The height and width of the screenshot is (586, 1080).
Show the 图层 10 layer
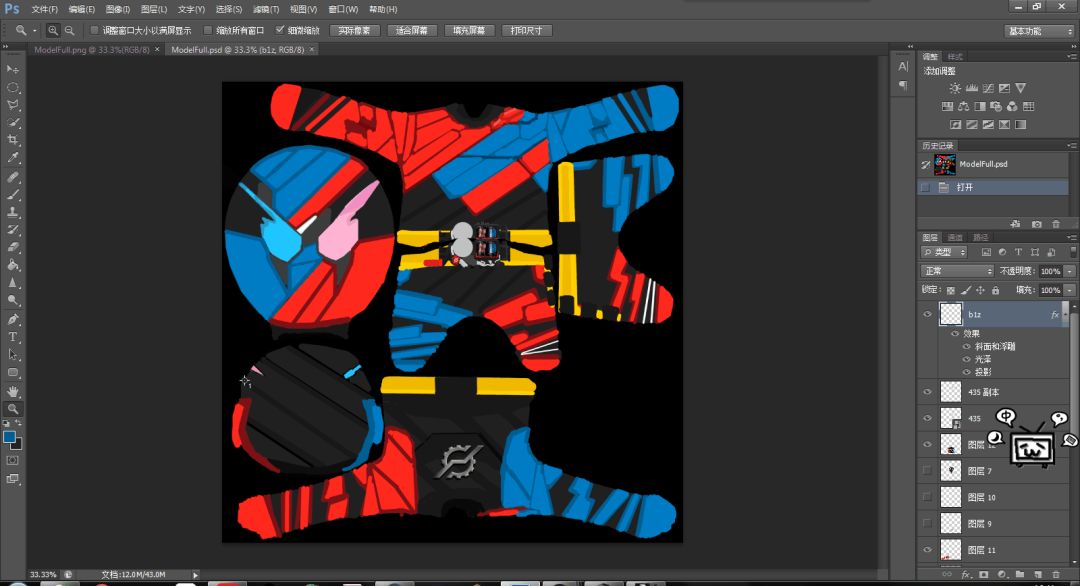(x=927, y=497)
